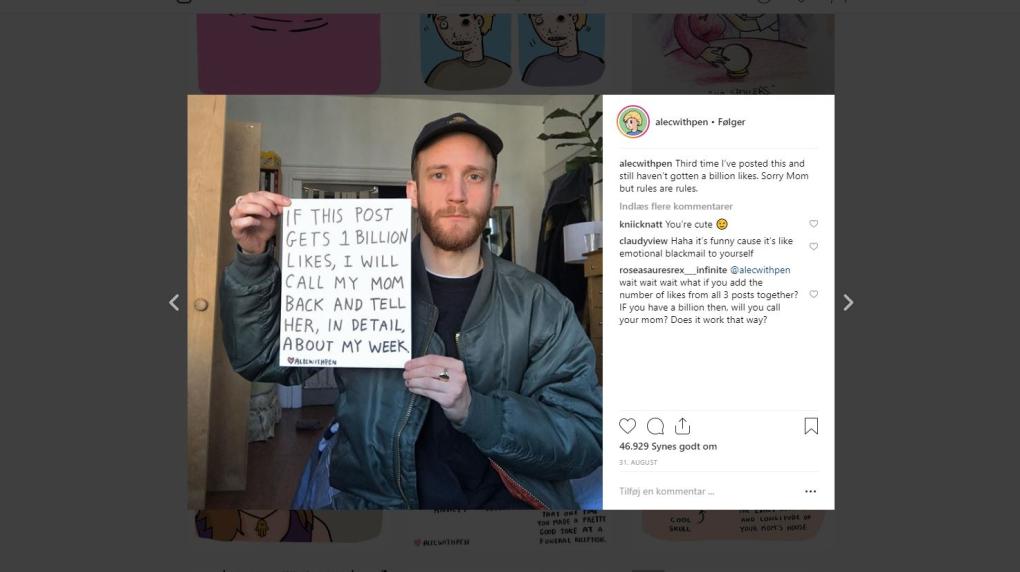Share the post via share icon
This screenshot has height=572, width=1020.
pyautogui.click(x=682, y=426)
